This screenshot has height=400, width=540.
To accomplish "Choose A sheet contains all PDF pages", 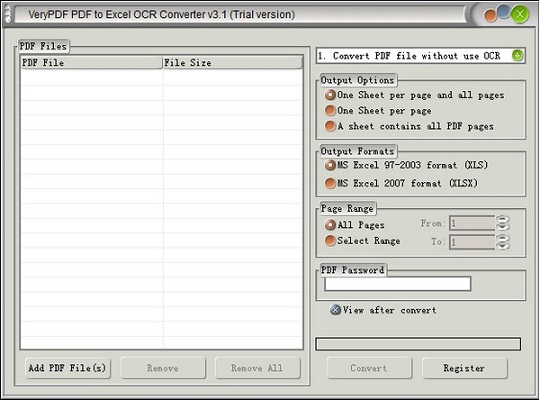I will pyautogui.click(x=409, y=126).
